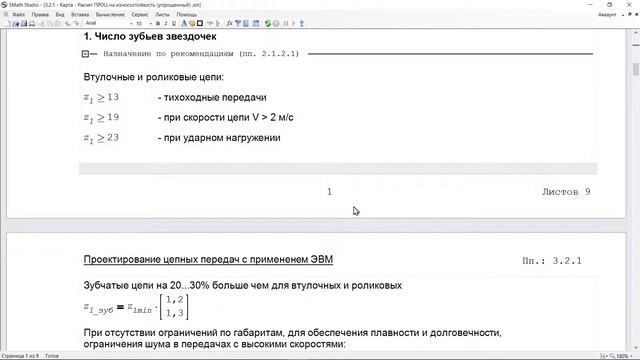
Task: Click the vertical scrollbar thumb
Action: click(636, 69)
